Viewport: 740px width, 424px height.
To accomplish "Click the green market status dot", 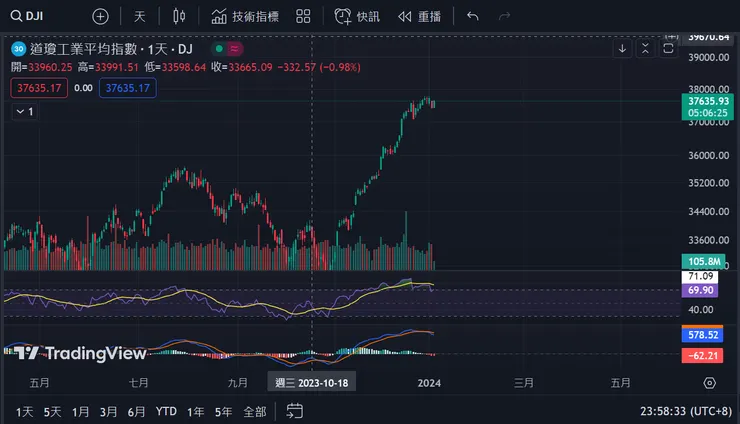I will point(219,48).
